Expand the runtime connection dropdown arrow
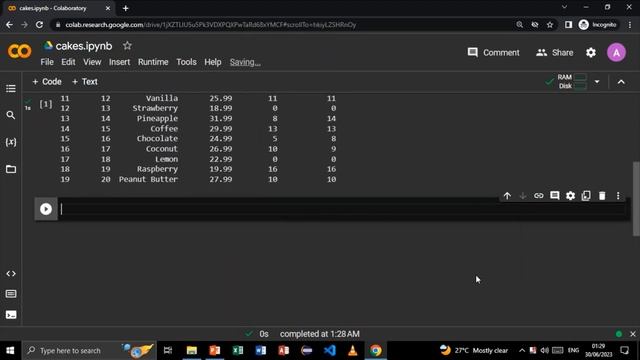The width and height of the screenshot is (640, 360). coord(597,82)
